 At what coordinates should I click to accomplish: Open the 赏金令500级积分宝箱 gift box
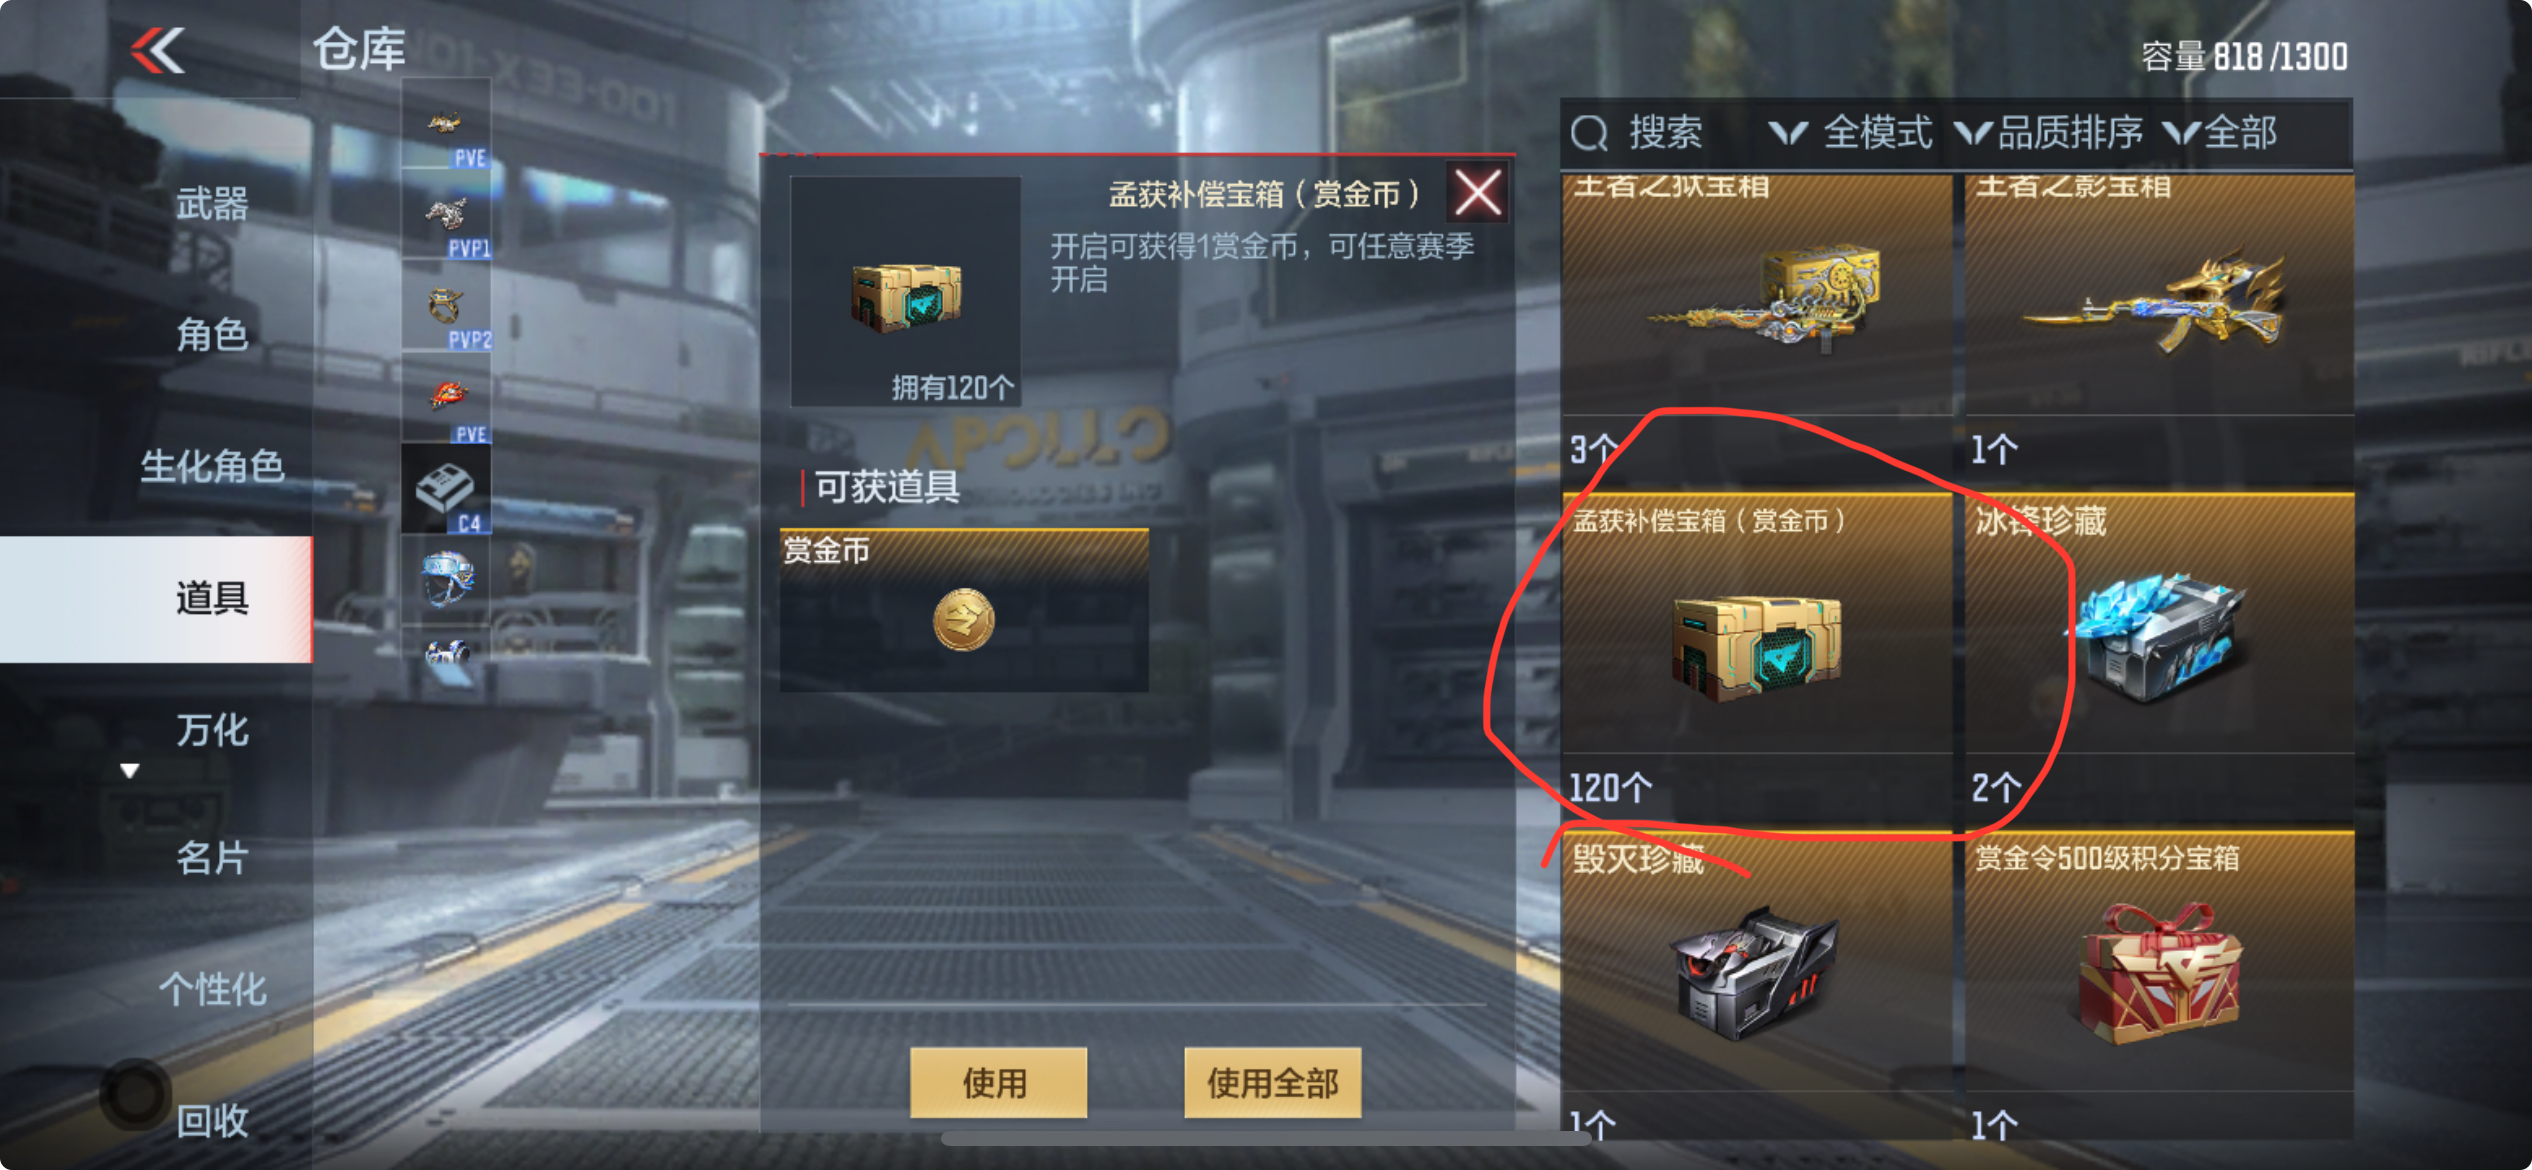point(2160,975)
